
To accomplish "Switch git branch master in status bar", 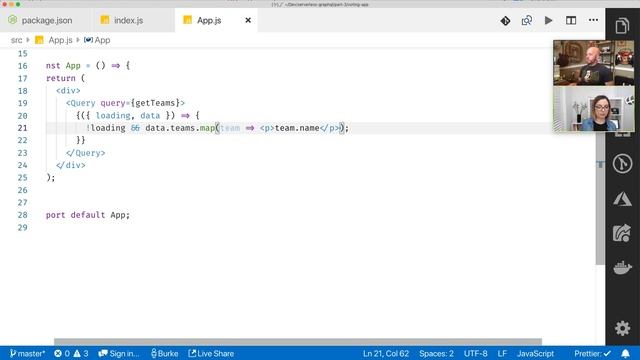I will pyautogui.click(x=27, y=353).
